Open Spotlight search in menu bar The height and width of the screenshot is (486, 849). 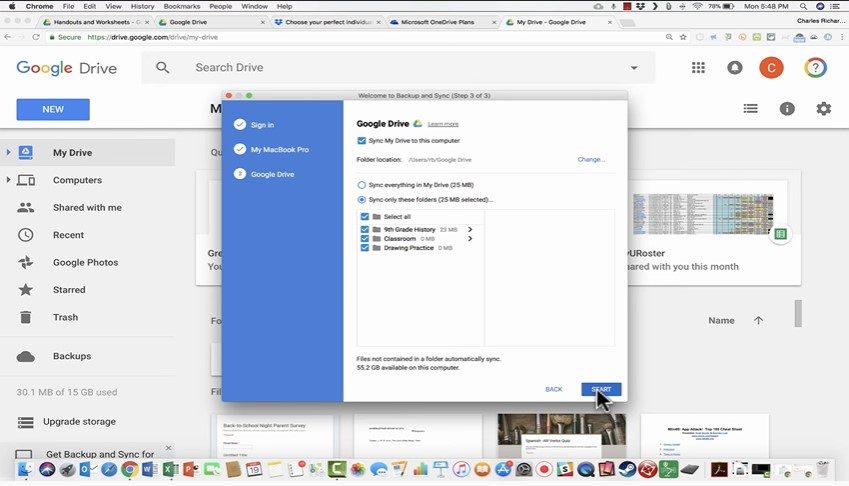pyautogui.click(x=804, y=6)
